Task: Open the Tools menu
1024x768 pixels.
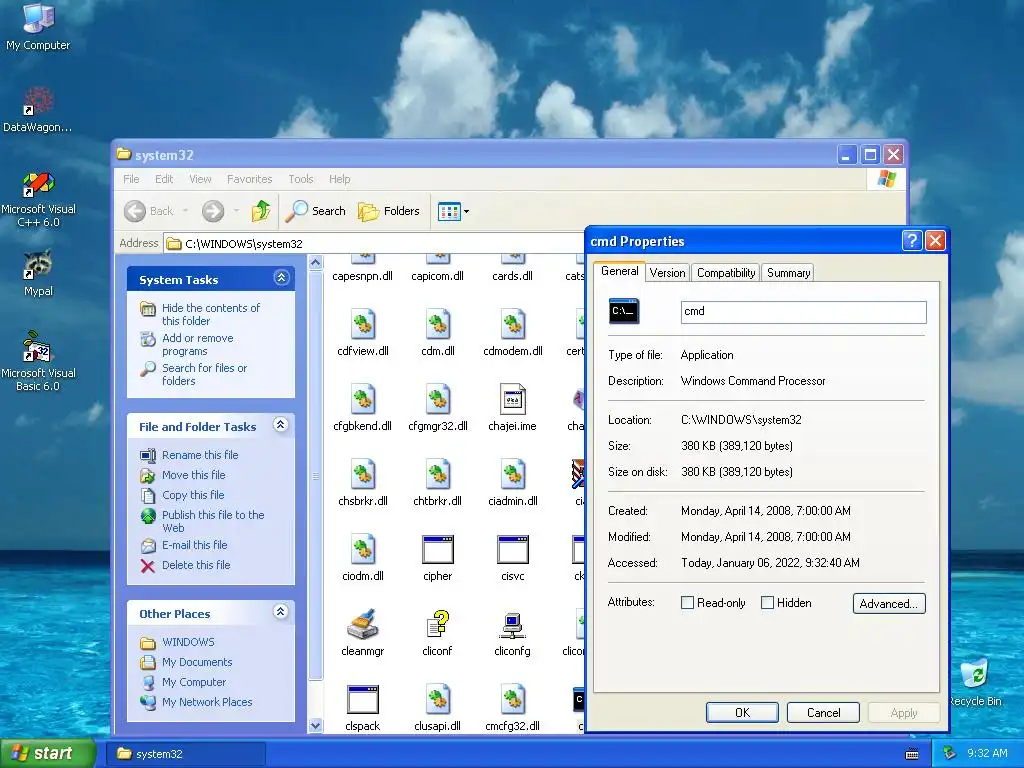Action: (301, 179)
